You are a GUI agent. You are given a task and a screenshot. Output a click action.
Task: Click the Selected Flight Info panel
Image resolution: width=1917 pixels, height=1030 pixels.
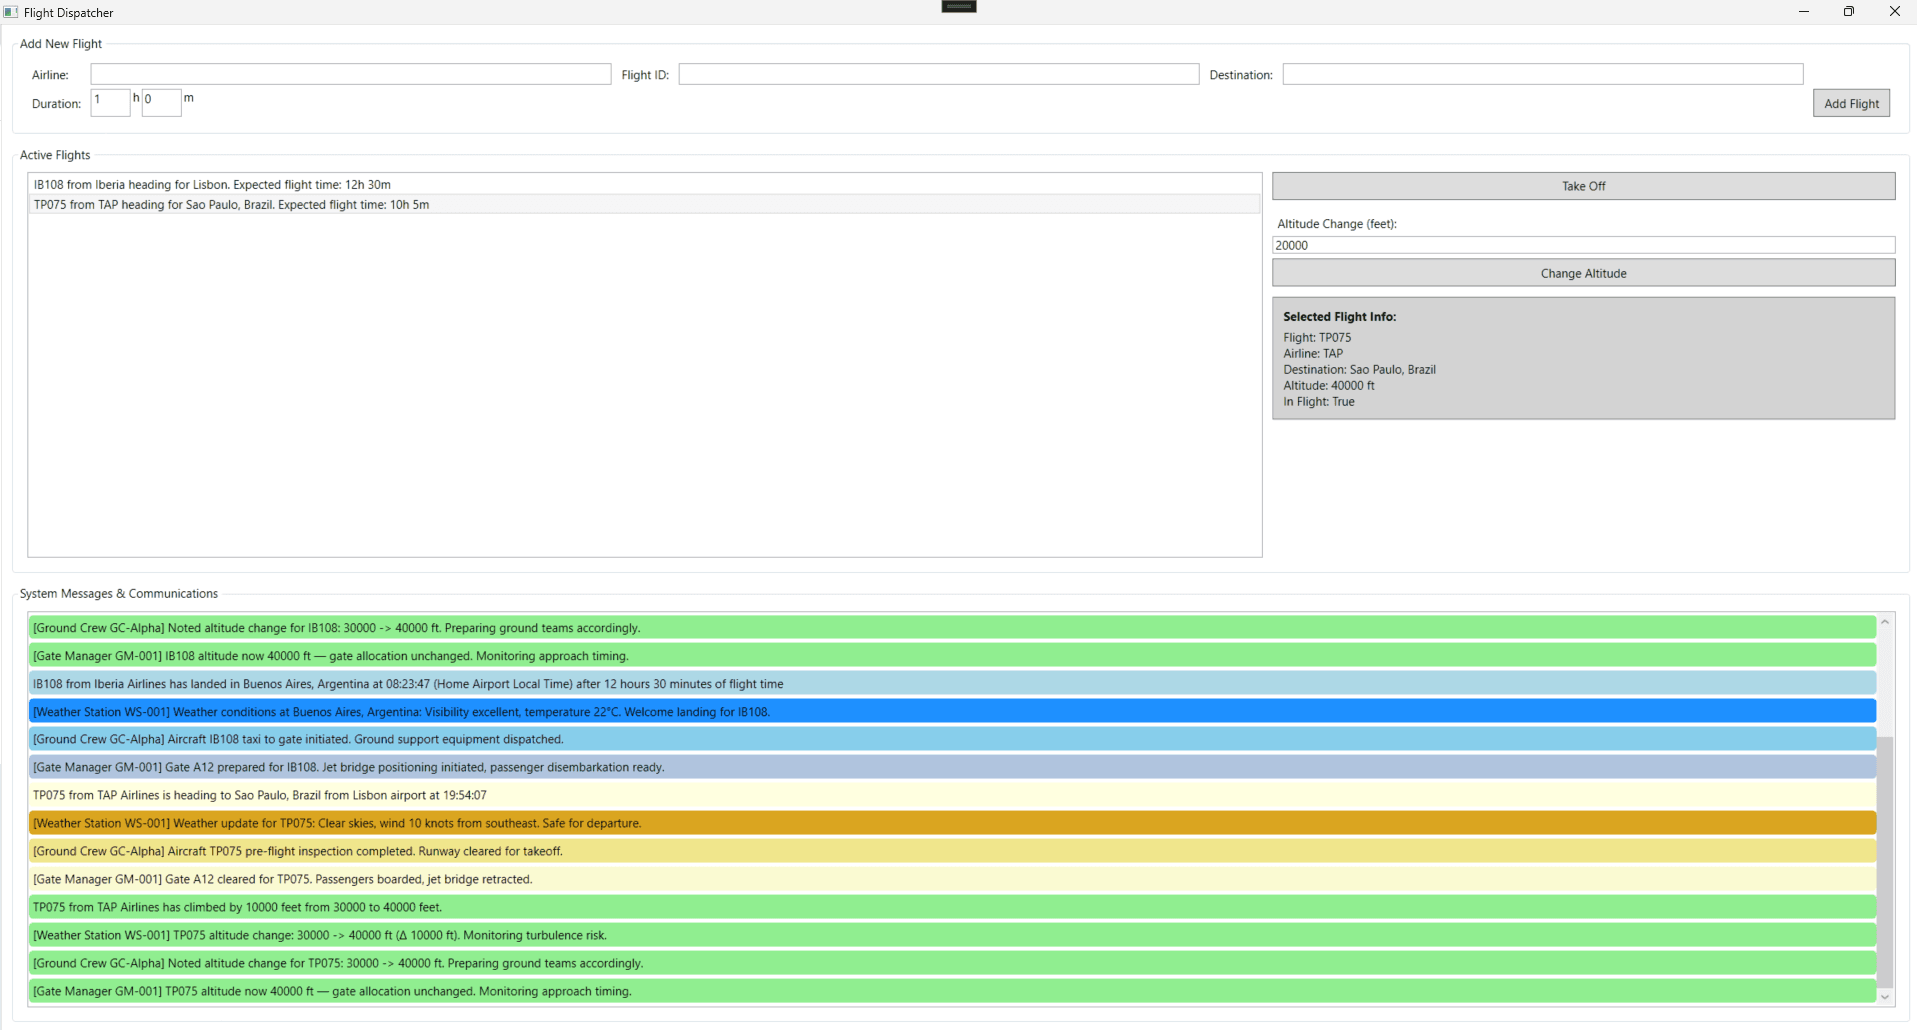click(1582, 358)
